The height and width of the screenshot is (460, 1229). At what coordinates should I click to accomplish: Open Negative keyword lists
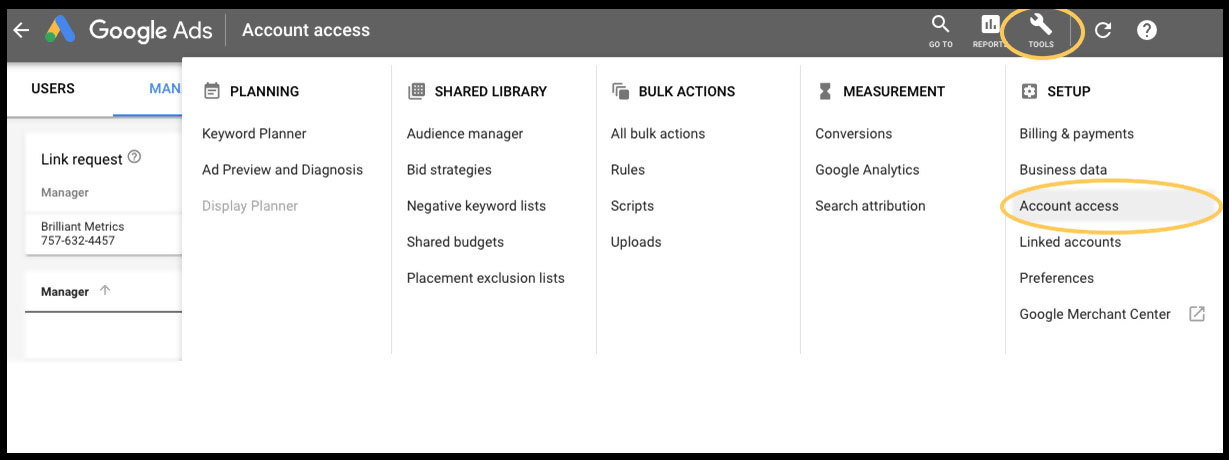coord(476,206)
